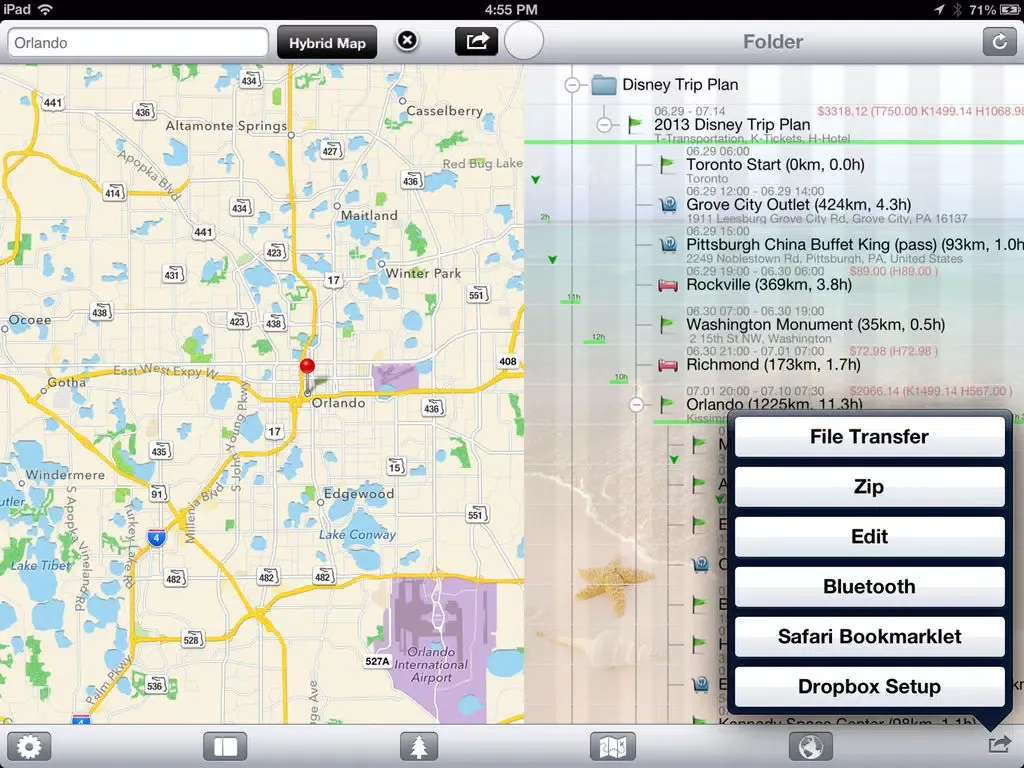The height and width of the screenshot is (768, 1024).
Task: Select Grove City Outlet (424km, 4.3h) row
Action: (798, 204)
